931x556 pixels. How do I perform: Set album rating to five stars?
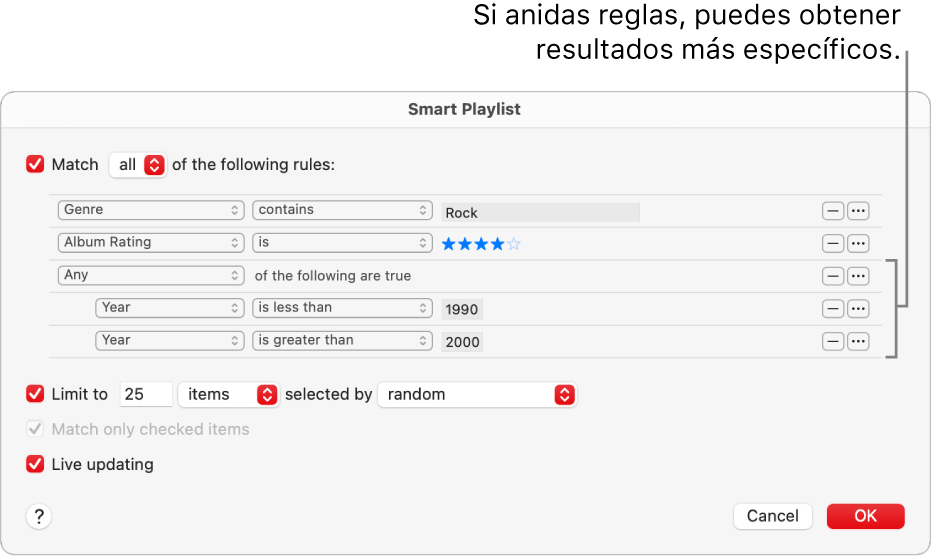[x=514, y=243]
